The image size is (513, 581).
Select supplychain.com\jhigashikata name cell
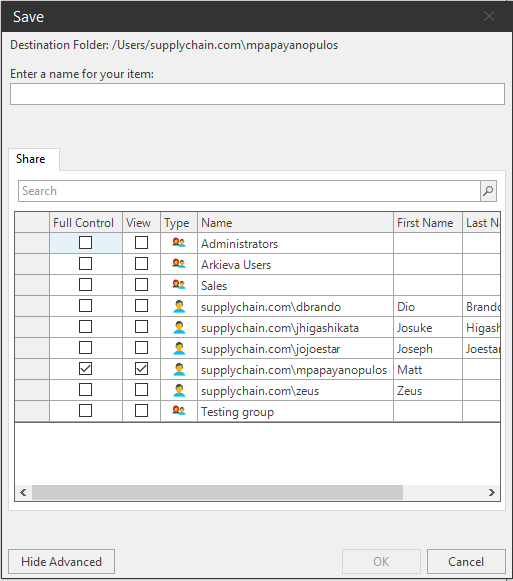295,327
